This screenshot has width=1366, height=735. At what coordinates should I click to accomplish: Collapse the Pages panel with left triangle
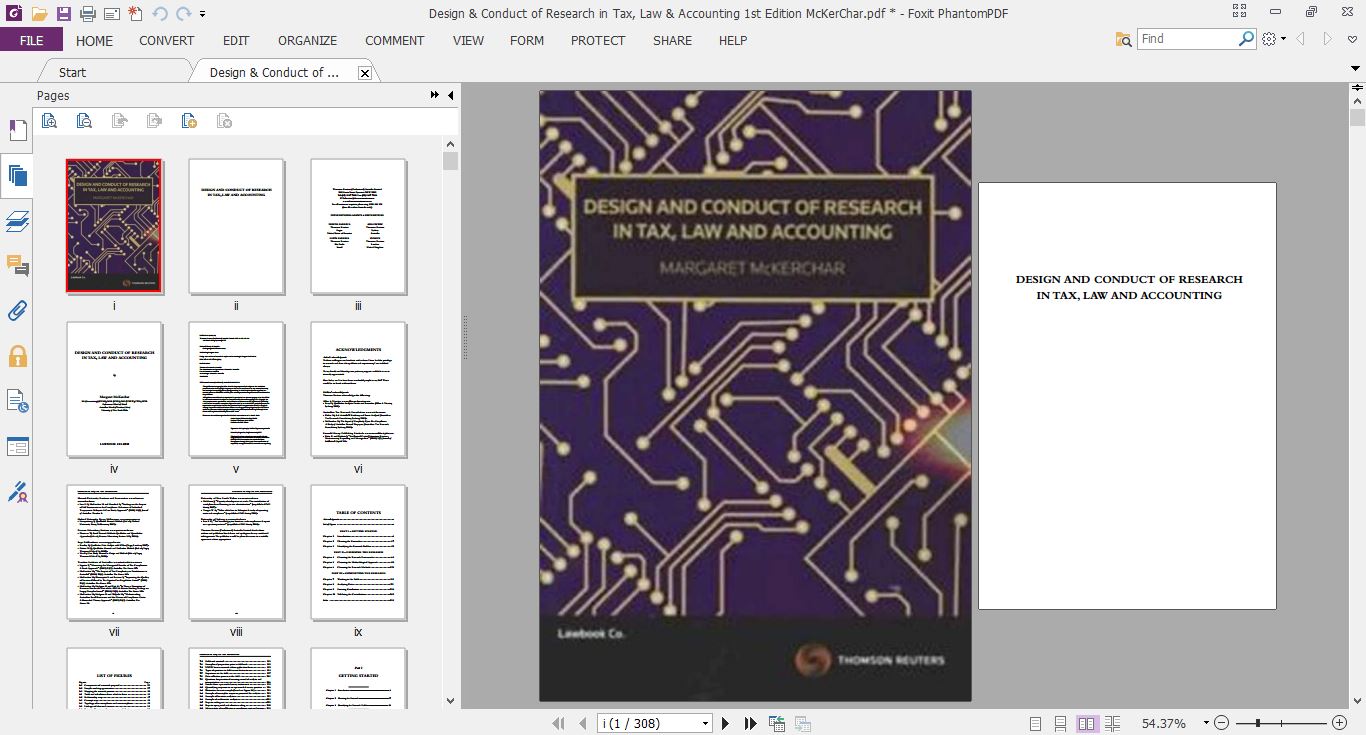(450, 95)
